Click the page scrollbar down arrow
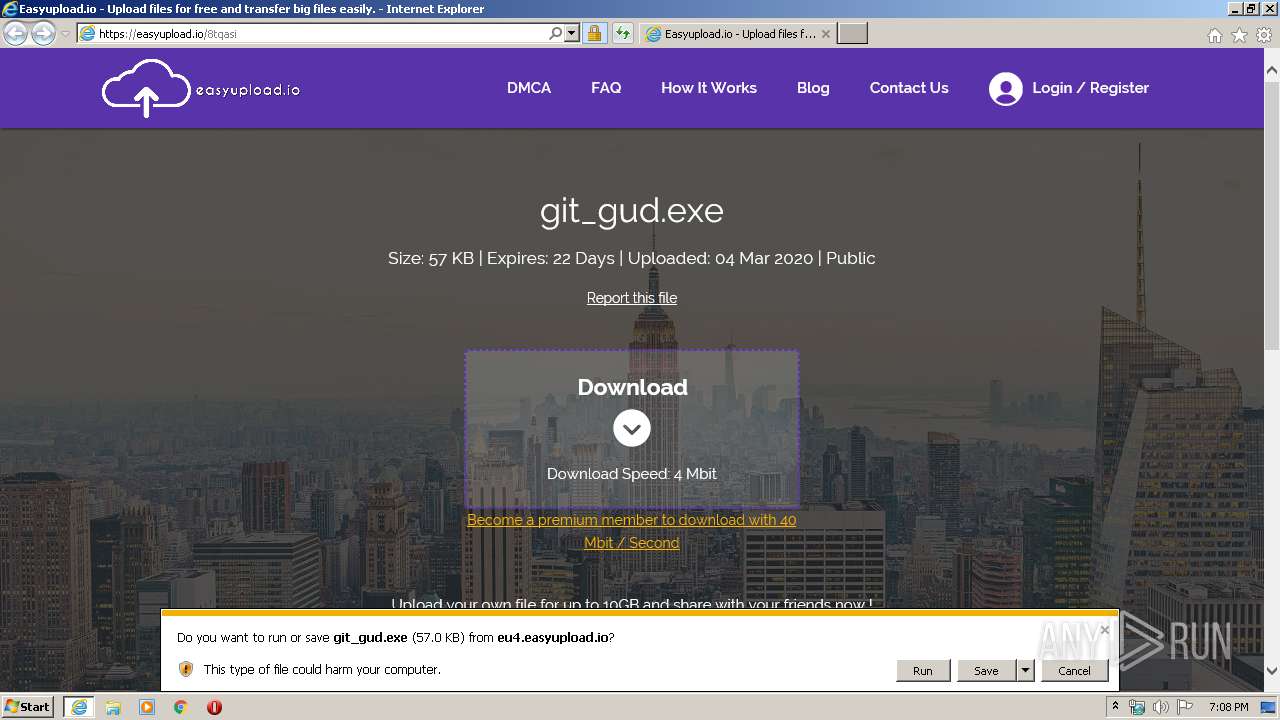This screenshot has height=720, width=1280. (1272, 671)
